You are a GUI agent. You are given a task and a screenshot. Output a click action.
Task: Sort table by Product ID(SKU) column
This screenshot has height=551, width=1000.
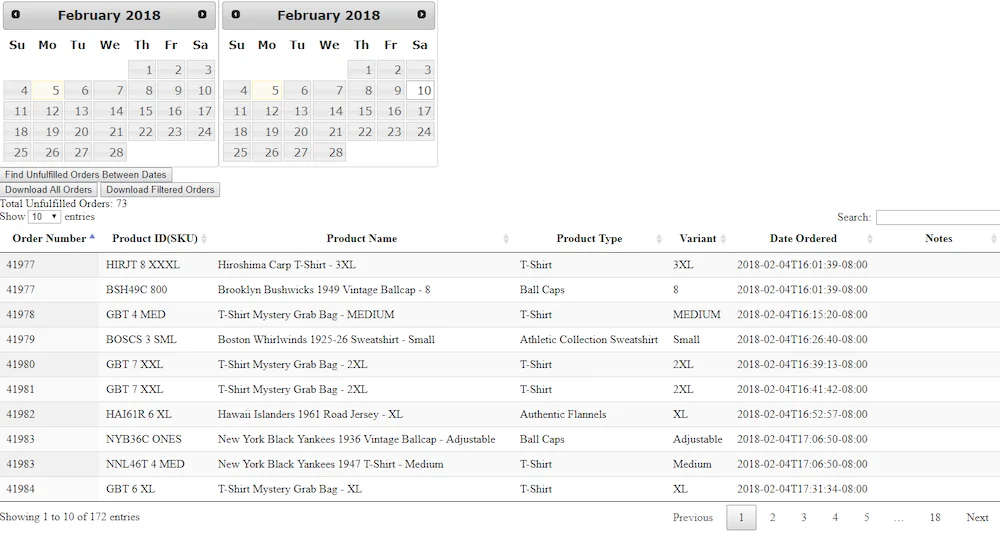[154, 239]
